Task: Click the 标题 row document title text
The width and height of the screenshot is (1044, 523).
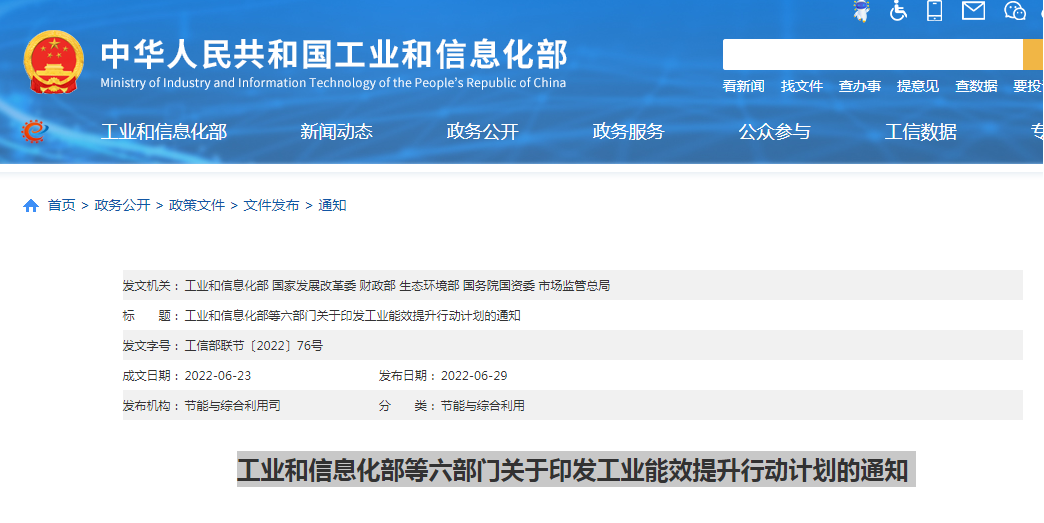Action: pos(352,316)
